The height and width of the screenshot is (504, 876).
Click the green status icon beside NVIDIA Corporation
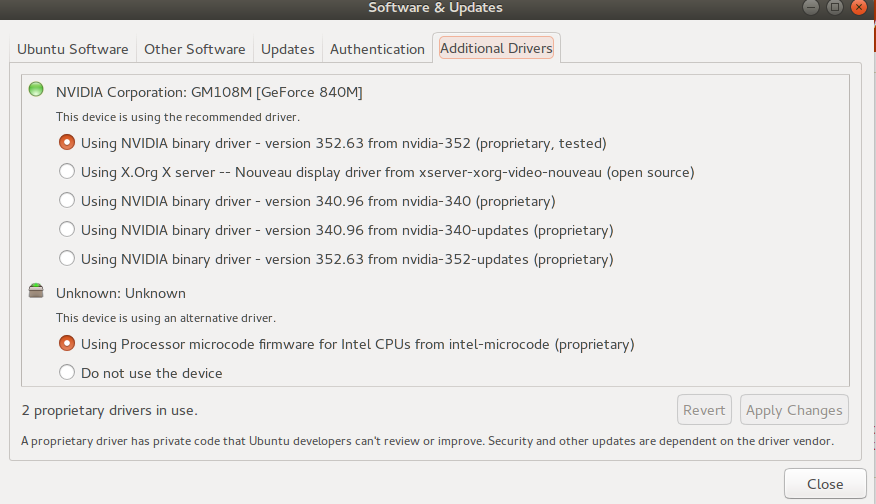[x=36, y=90]
